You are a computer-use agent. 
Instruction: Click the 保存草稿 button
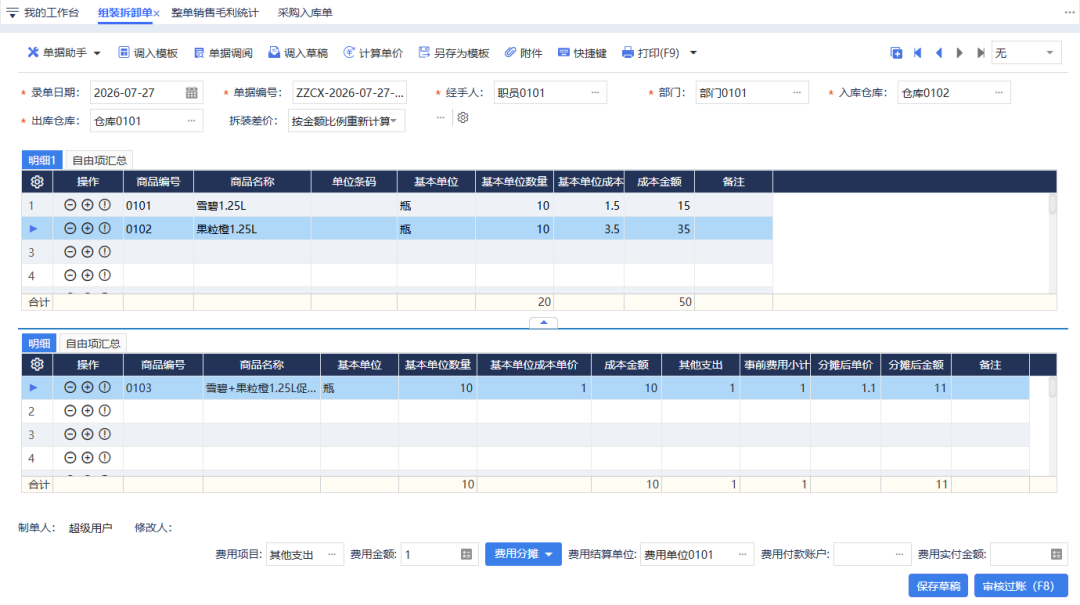[x=938, y=586]
